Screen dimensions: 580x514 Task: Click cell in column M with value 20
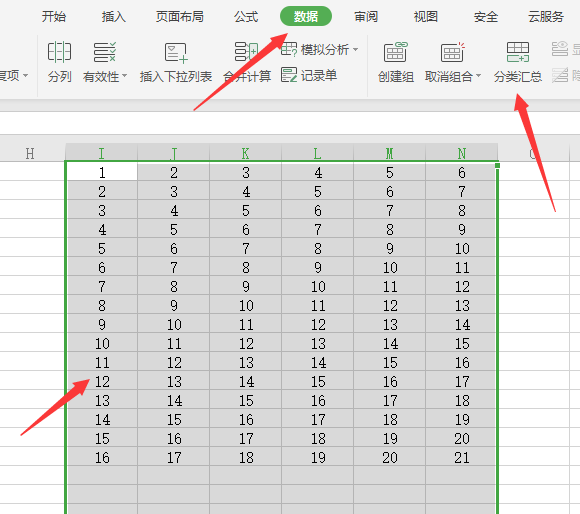pos(390,457)
